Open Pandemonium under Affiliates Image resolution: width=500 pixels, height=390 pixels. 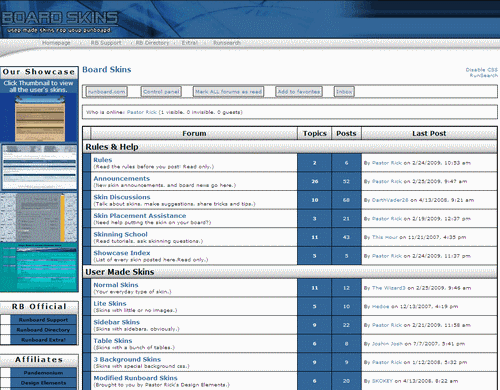pos(43,373)
